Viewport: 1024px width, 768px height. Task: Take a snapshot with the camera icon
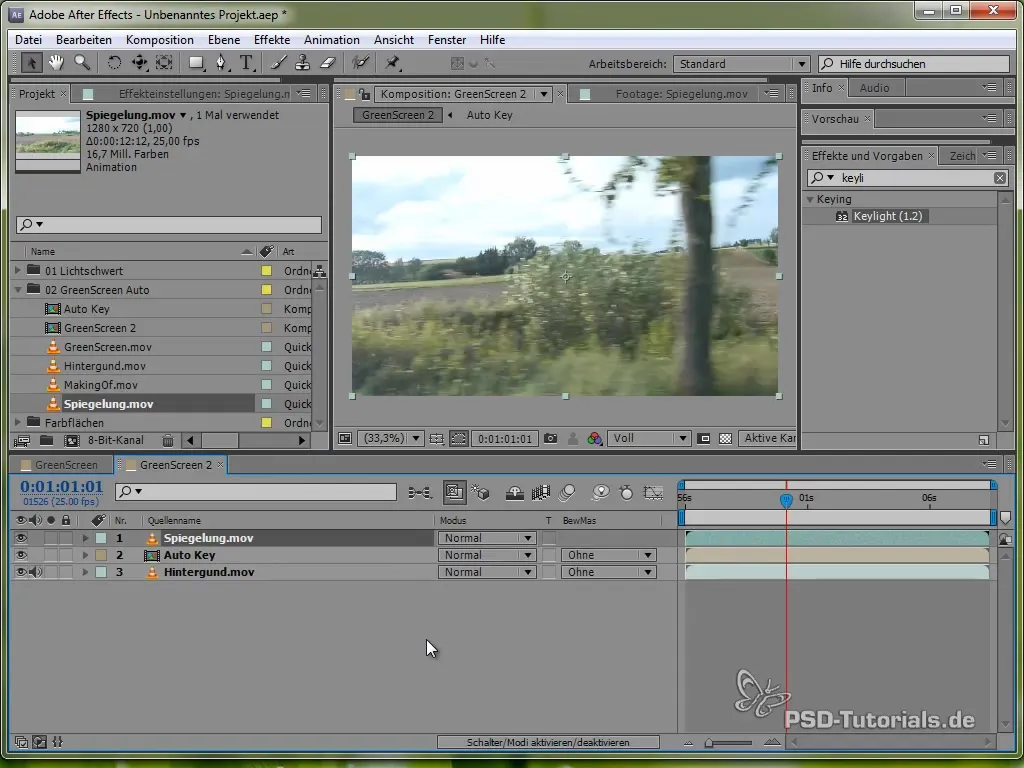click(551, 439)
